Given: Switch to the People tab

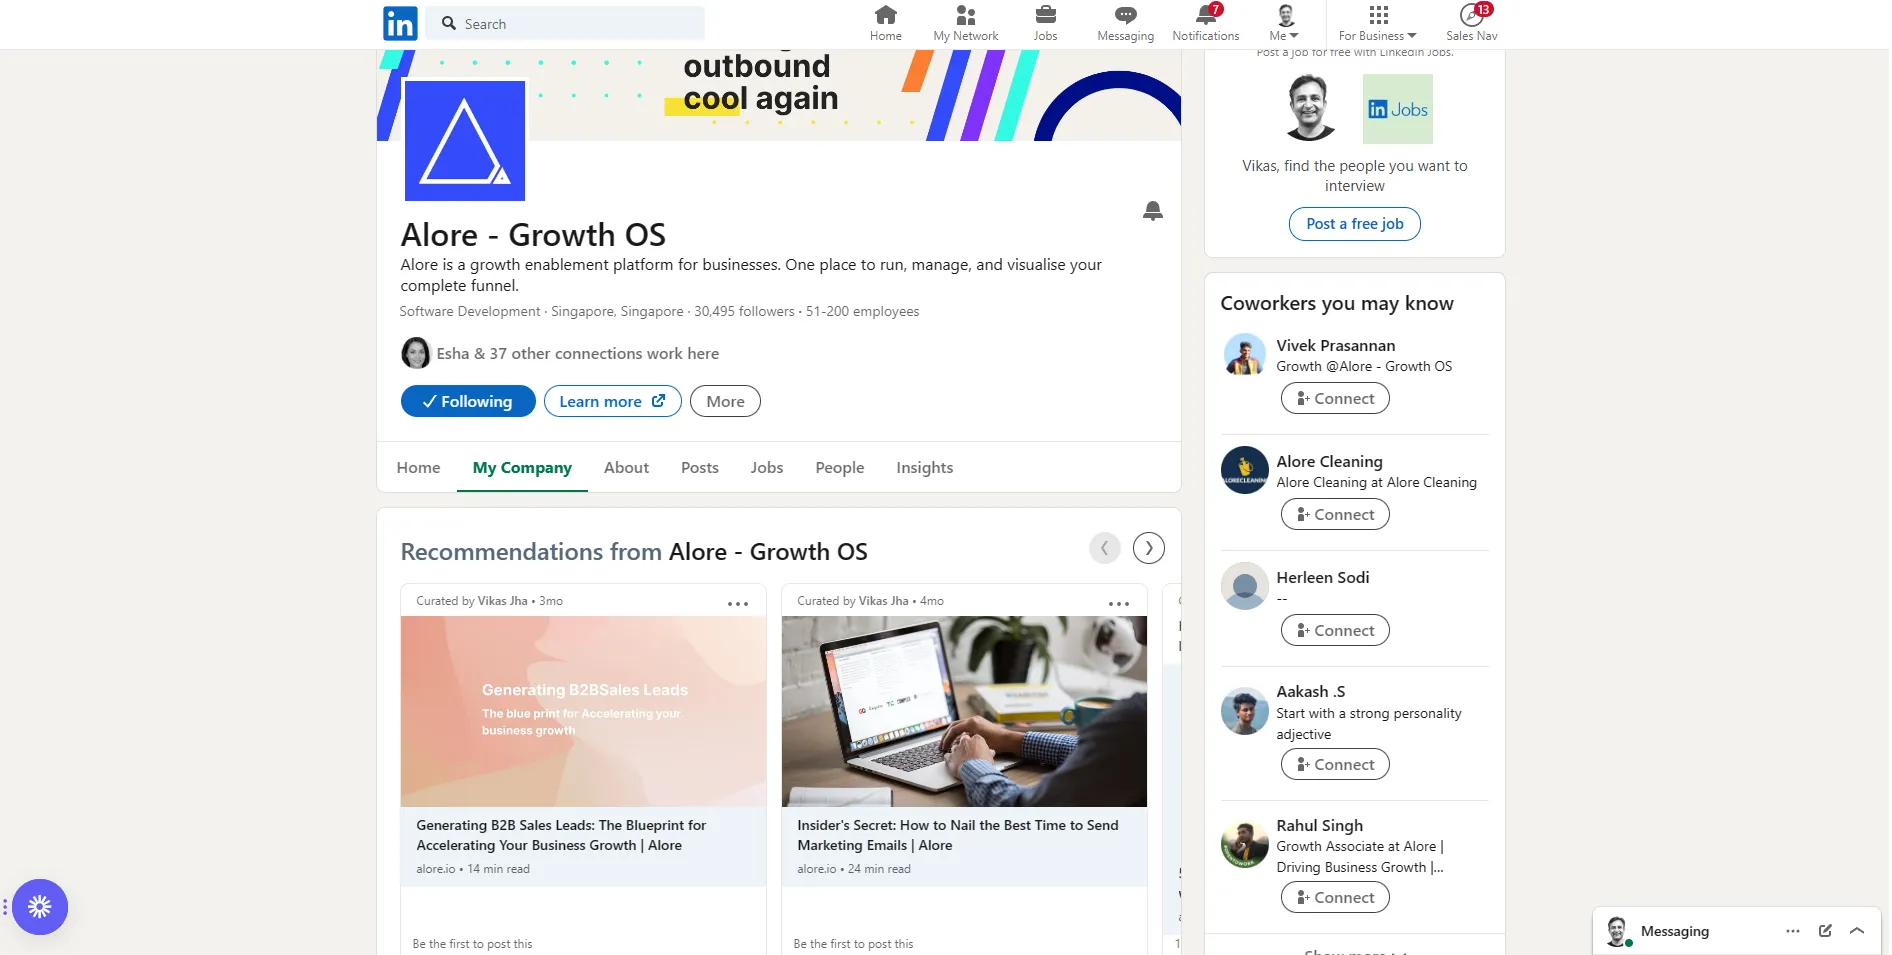Looking at the screenshot, I should point(839,467).
